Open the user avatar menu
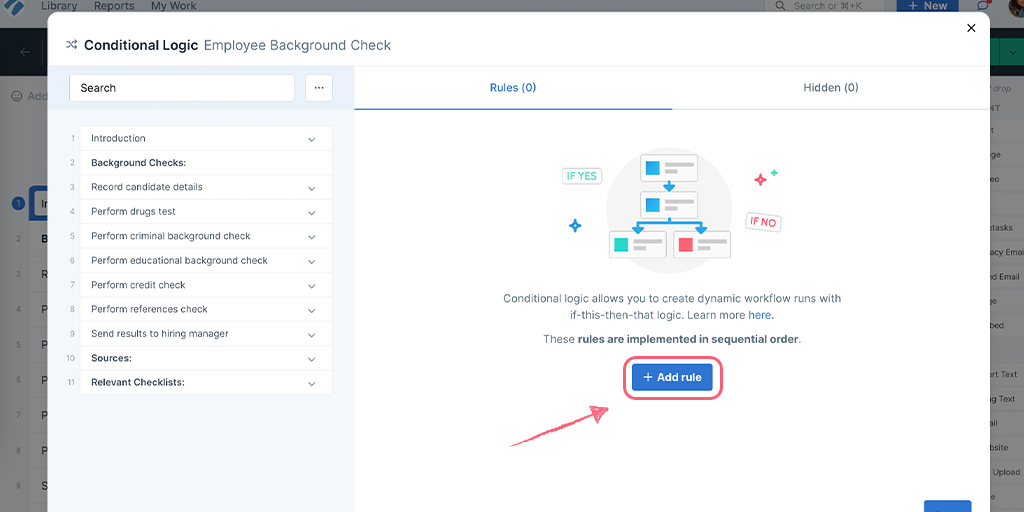Image resolution: width=1024 pixels, height=512 pixels. click(x=1015, y=5)
